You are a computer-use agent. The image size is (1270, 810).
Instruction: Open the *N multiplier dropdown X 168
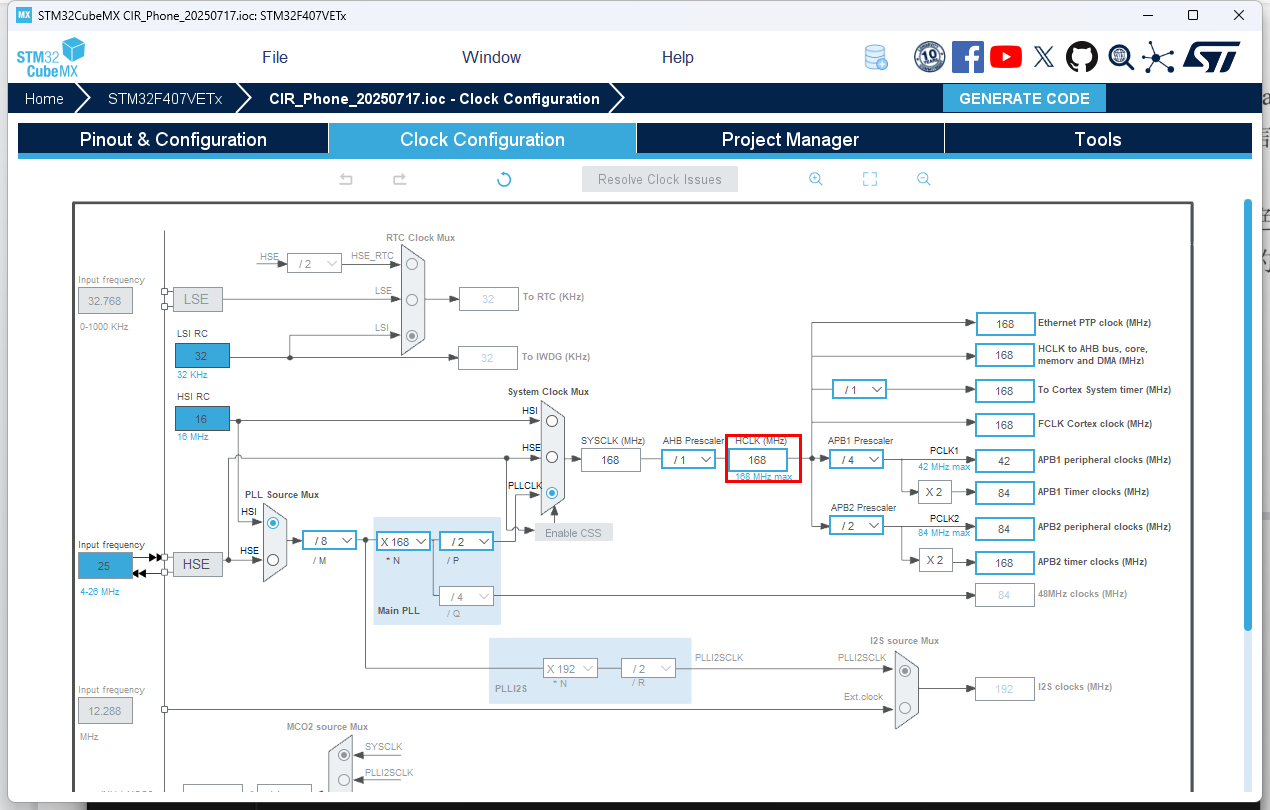click(x=404, y=541)
